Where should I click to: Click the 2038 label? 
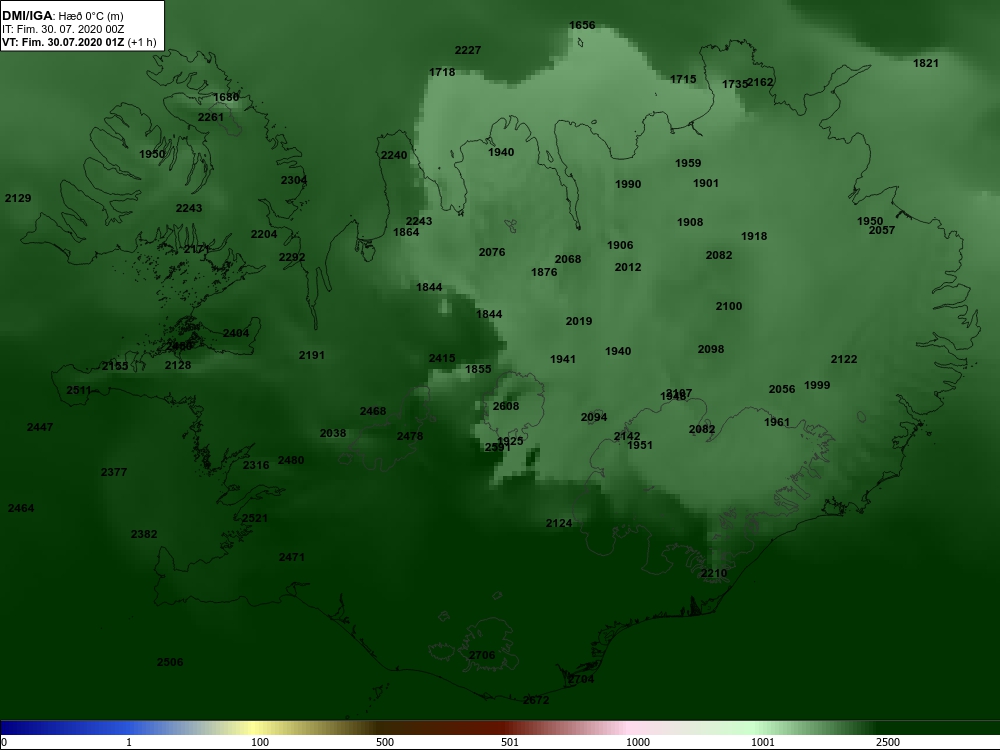point(332,434)
